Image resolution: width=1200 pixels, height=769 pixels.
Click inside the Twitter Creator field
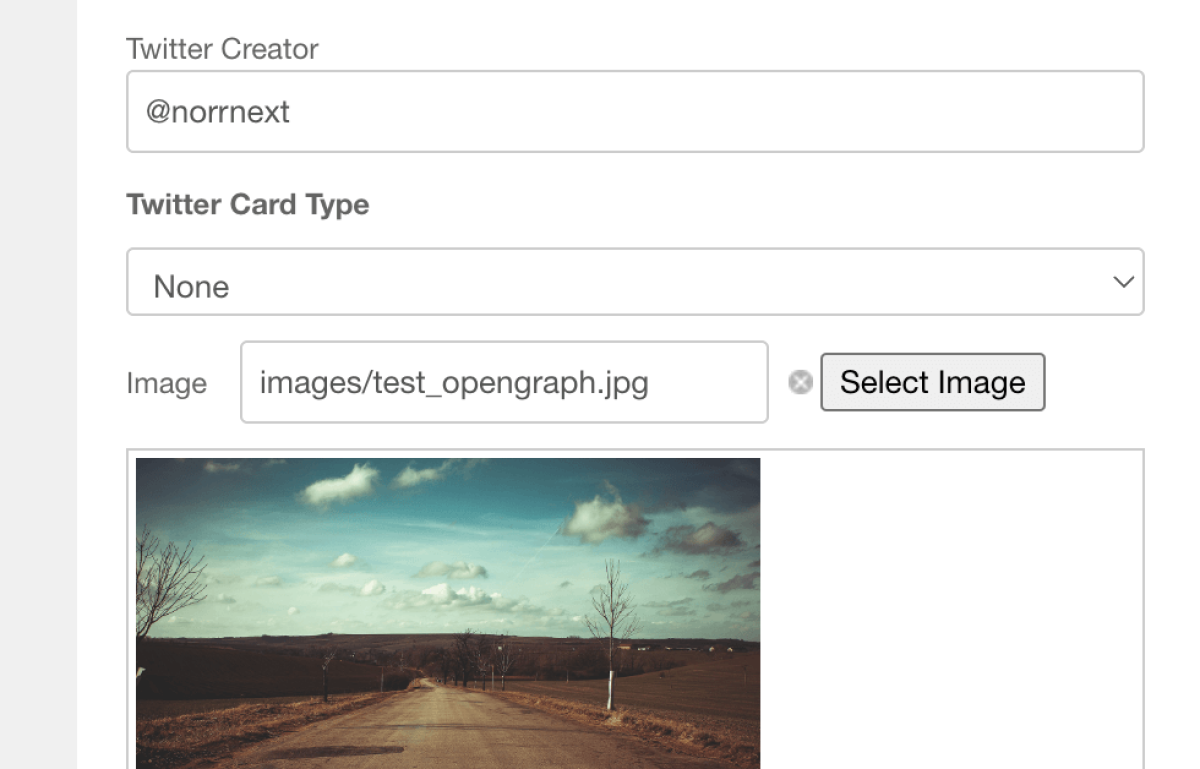coord(635,111)
